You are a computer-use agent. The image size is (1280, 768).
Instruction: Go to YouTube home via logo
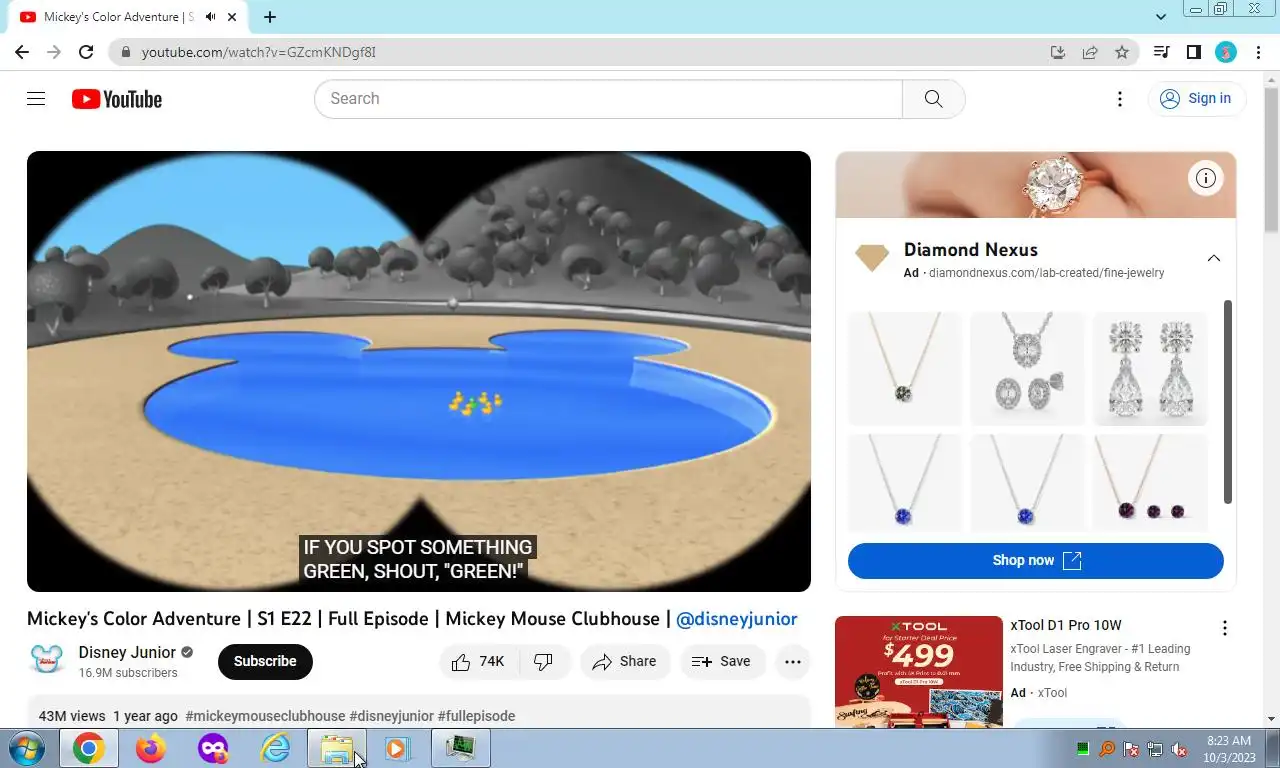(x=117, y=99)
